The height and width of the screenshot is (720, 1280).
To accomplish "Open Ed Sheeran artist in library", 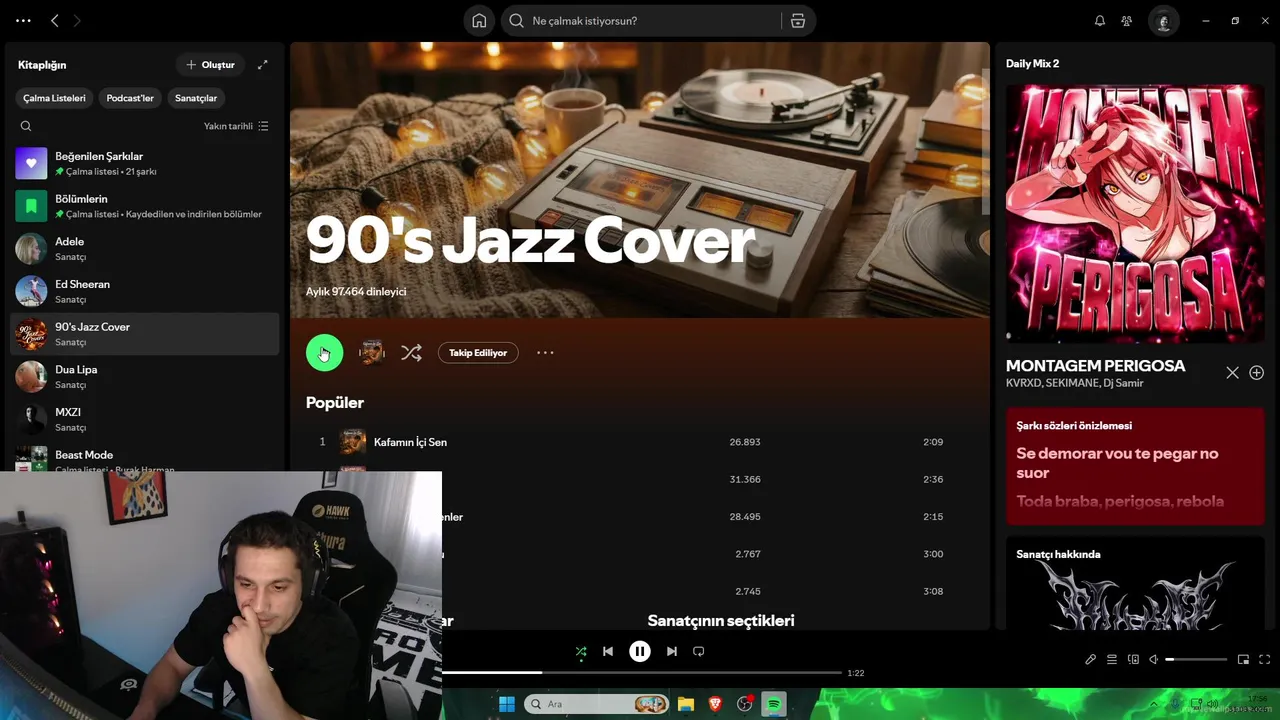I will coord(144,291).
